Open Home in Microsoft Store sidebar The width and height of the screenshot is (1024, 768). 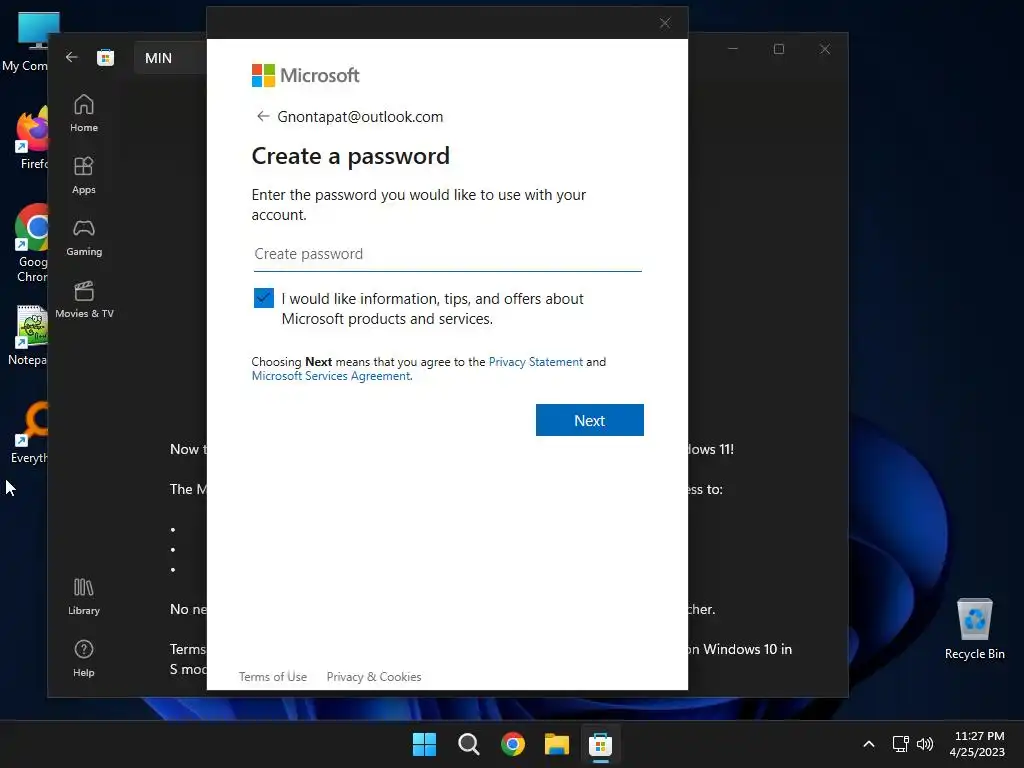coord(84,114)
